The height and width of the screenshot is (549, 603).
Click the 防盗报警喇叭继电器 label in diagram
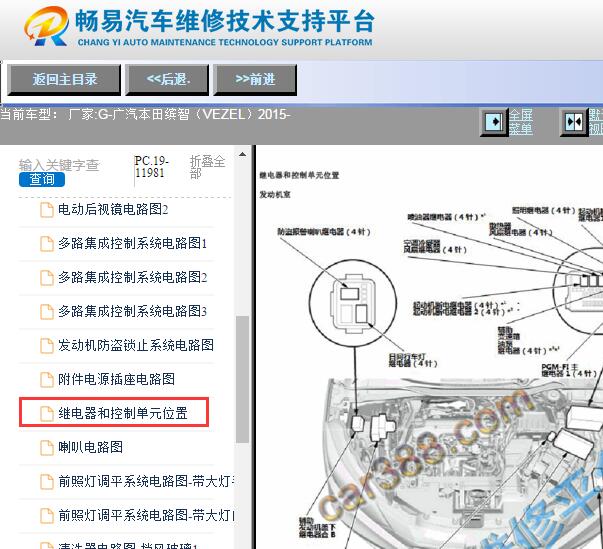324,231
